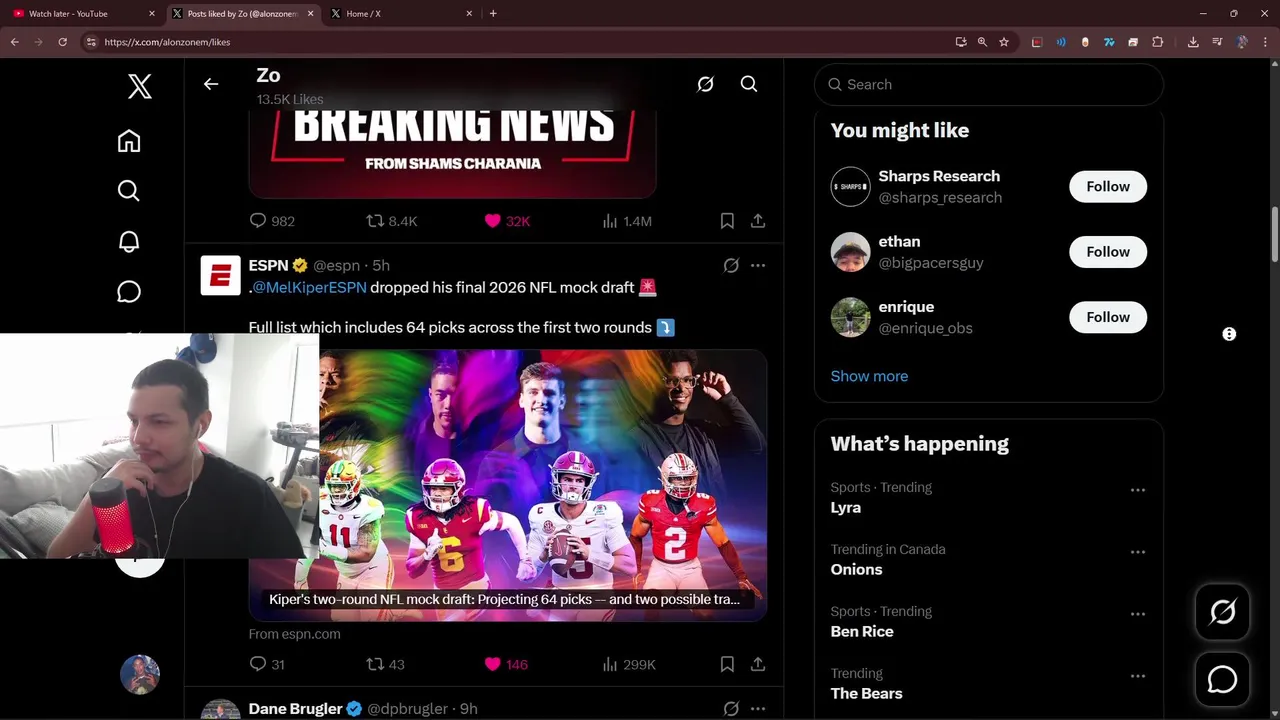The width and height of the screenshot is (1280, 720).
Task: Open options for The Bears trend
Action: click(x=1137, y=676)
